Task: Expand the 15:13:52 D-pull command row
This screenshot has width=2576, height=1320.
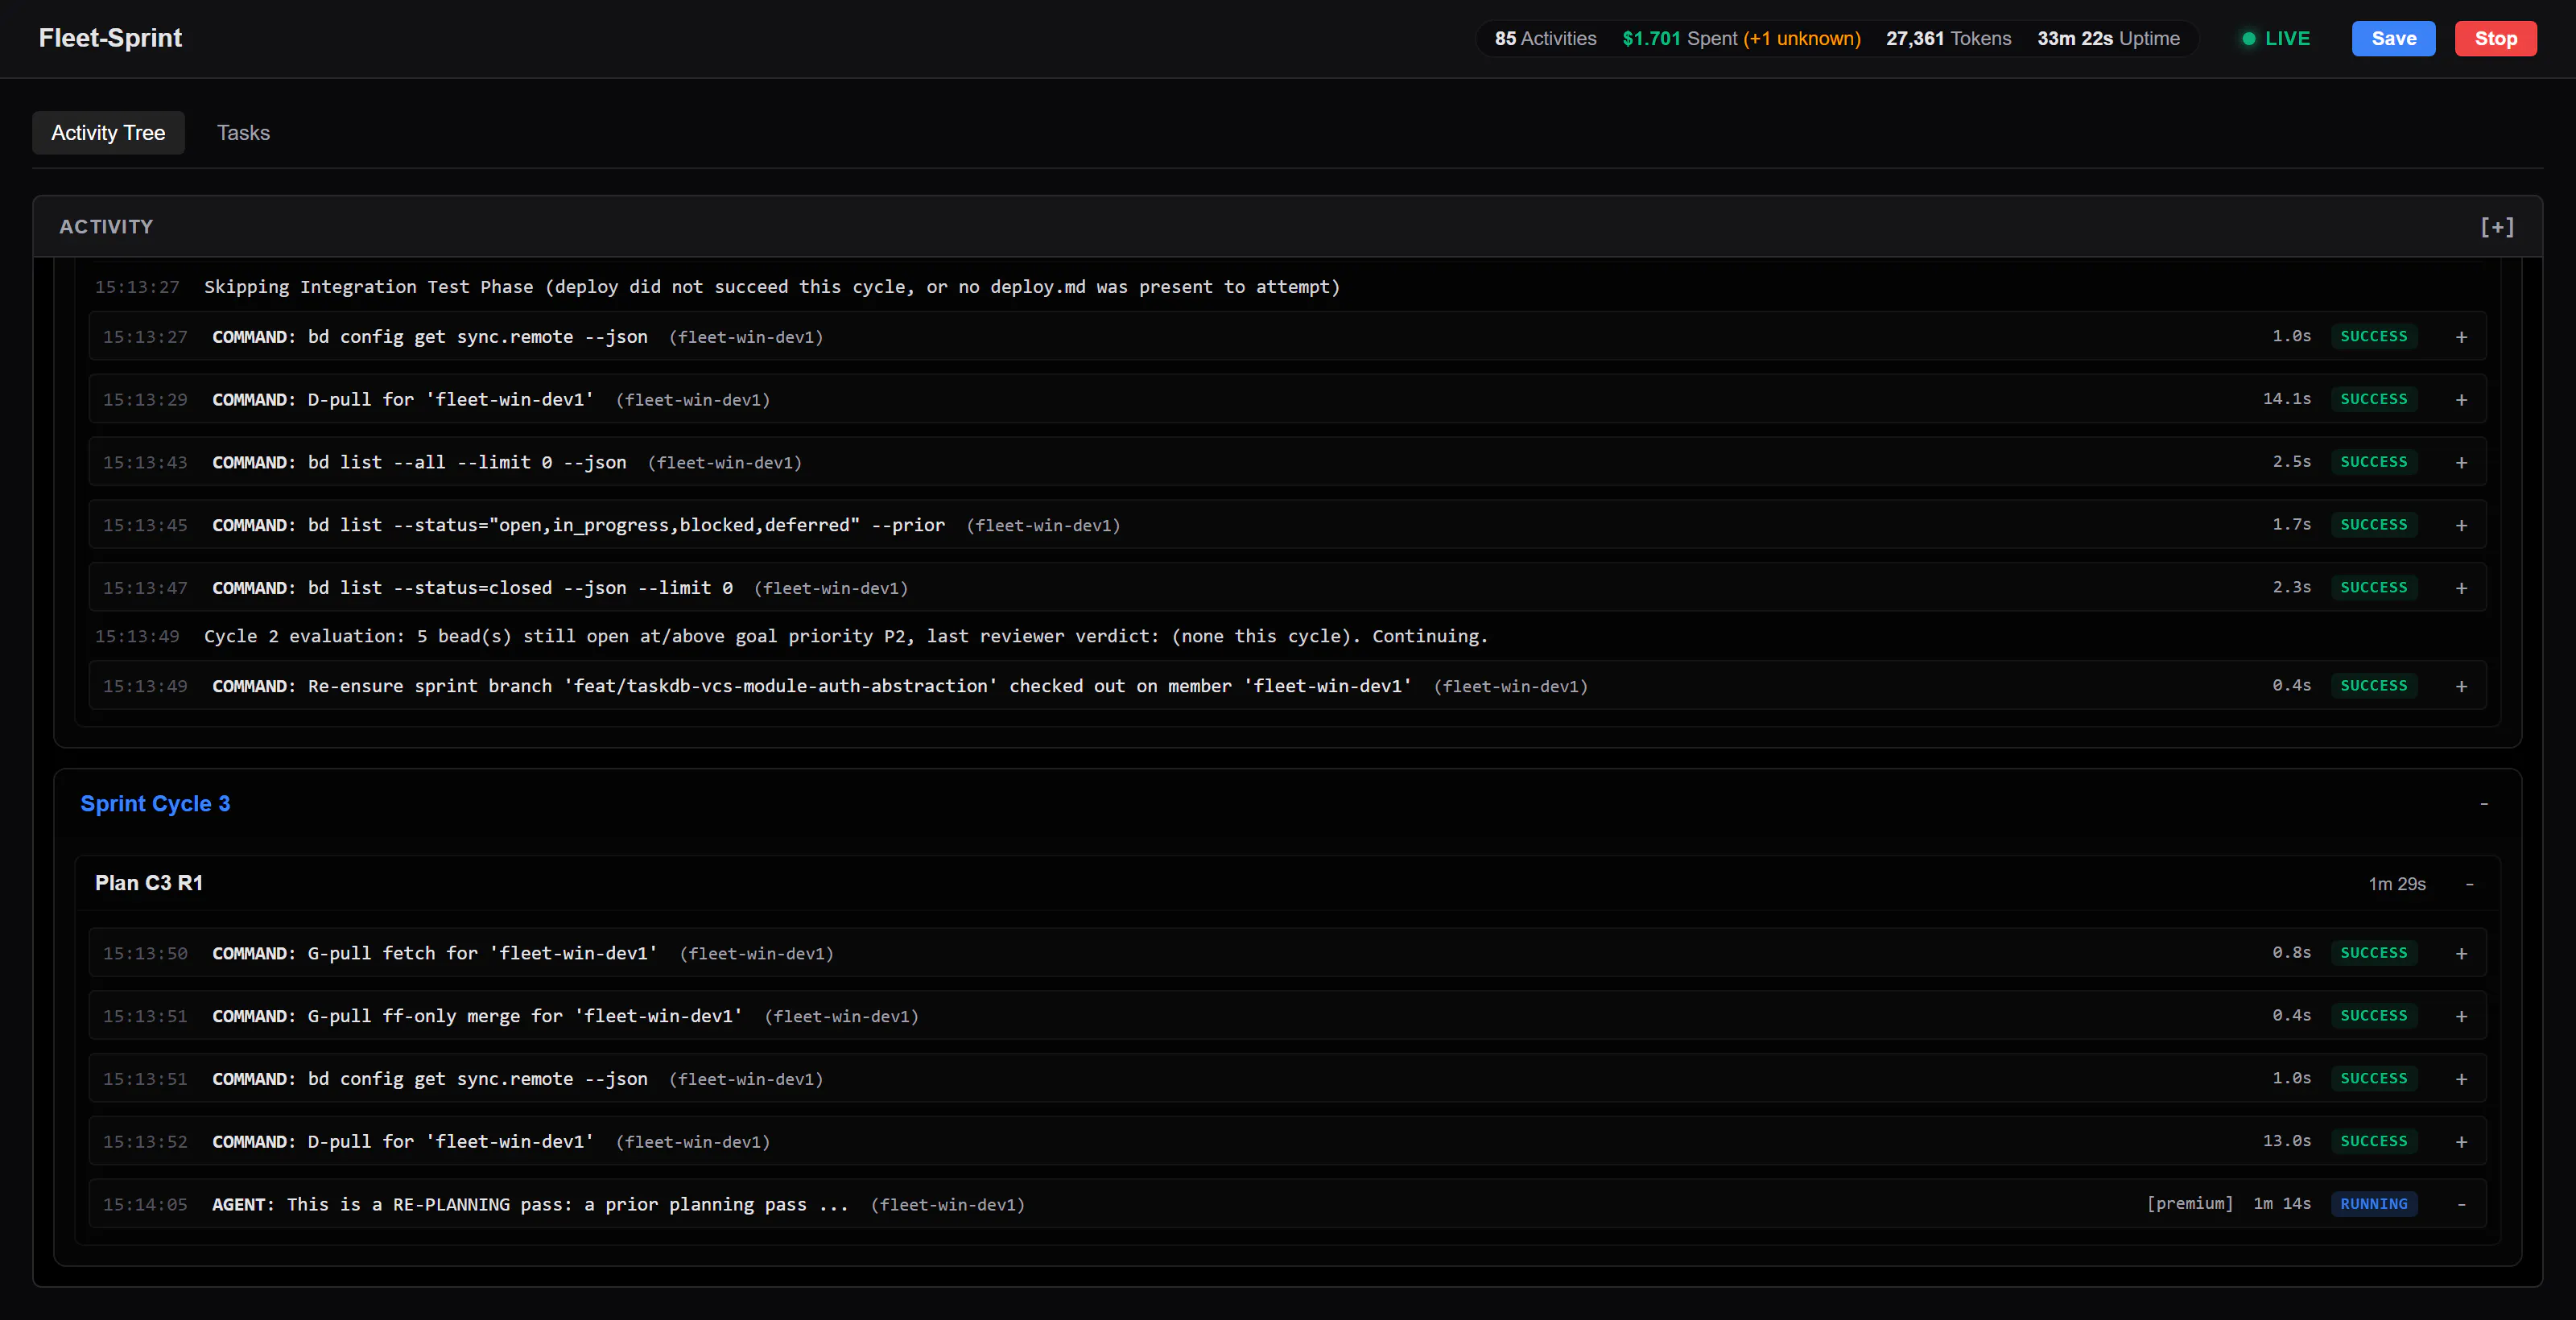Action: pos(2461,1142)
